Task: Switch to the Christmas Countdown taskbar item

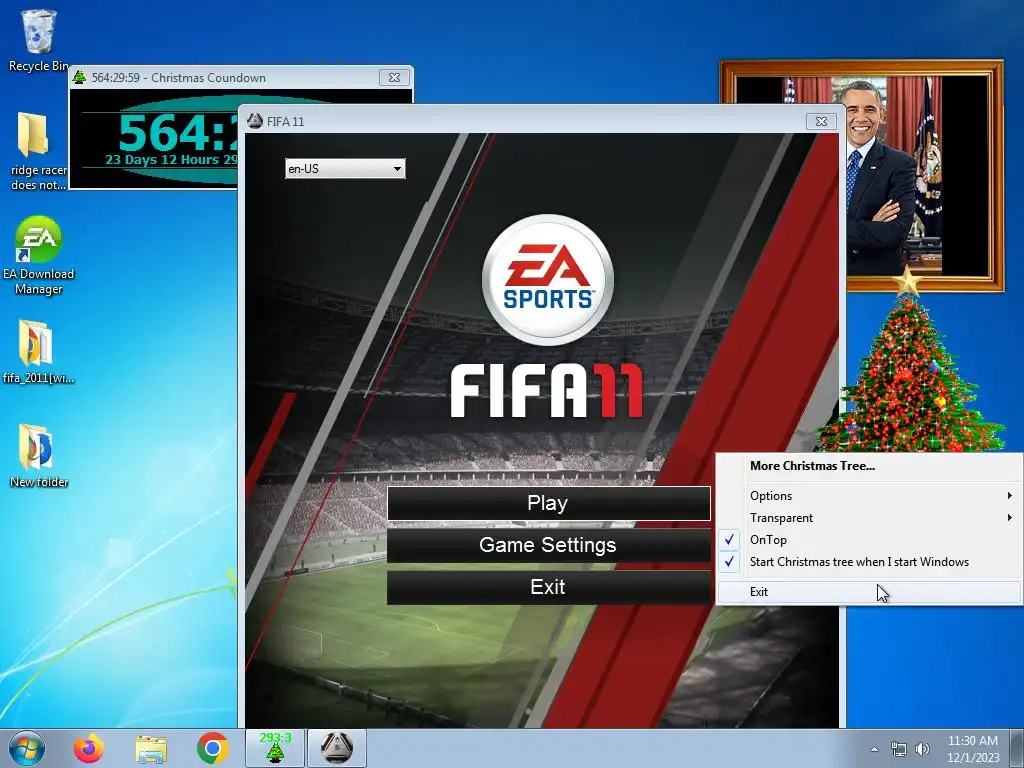Action: point(275,748)
